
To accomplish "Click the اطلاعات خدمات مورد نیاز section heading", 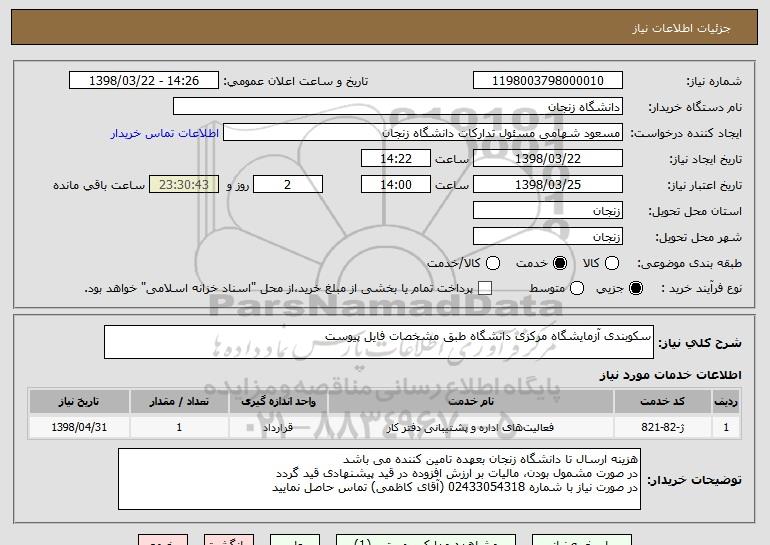I will (670, 375).
